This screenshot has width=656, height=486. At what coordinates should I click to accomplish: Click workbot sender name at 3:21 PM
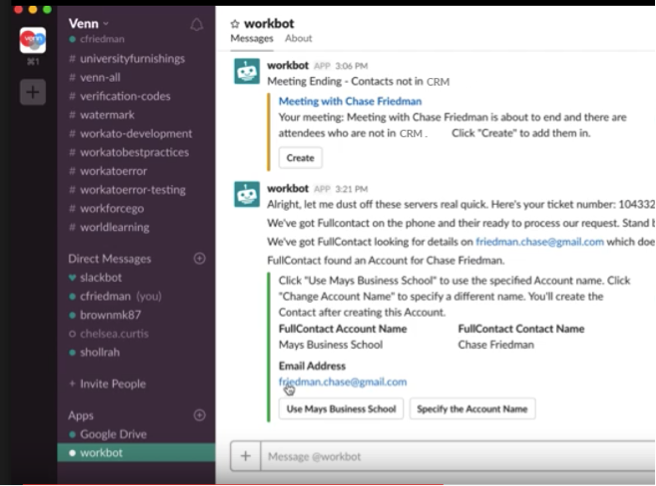[288, 188]
